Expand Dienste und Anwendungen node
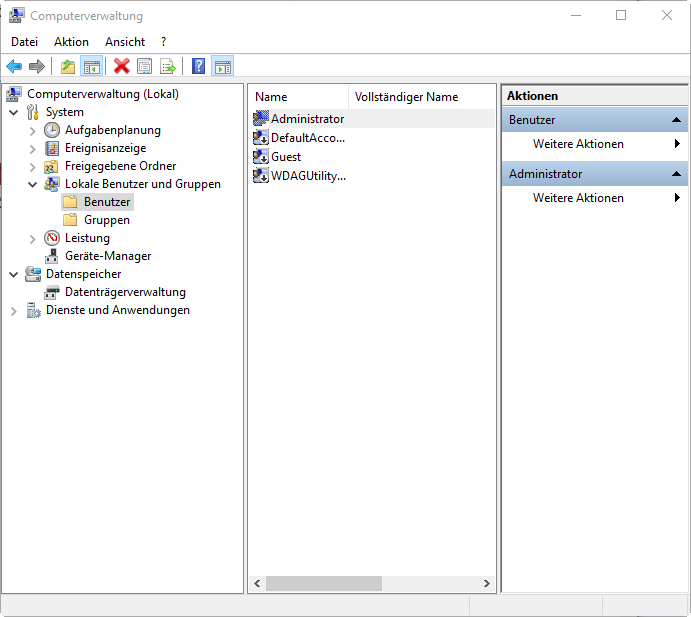 [x=13, y=311]
